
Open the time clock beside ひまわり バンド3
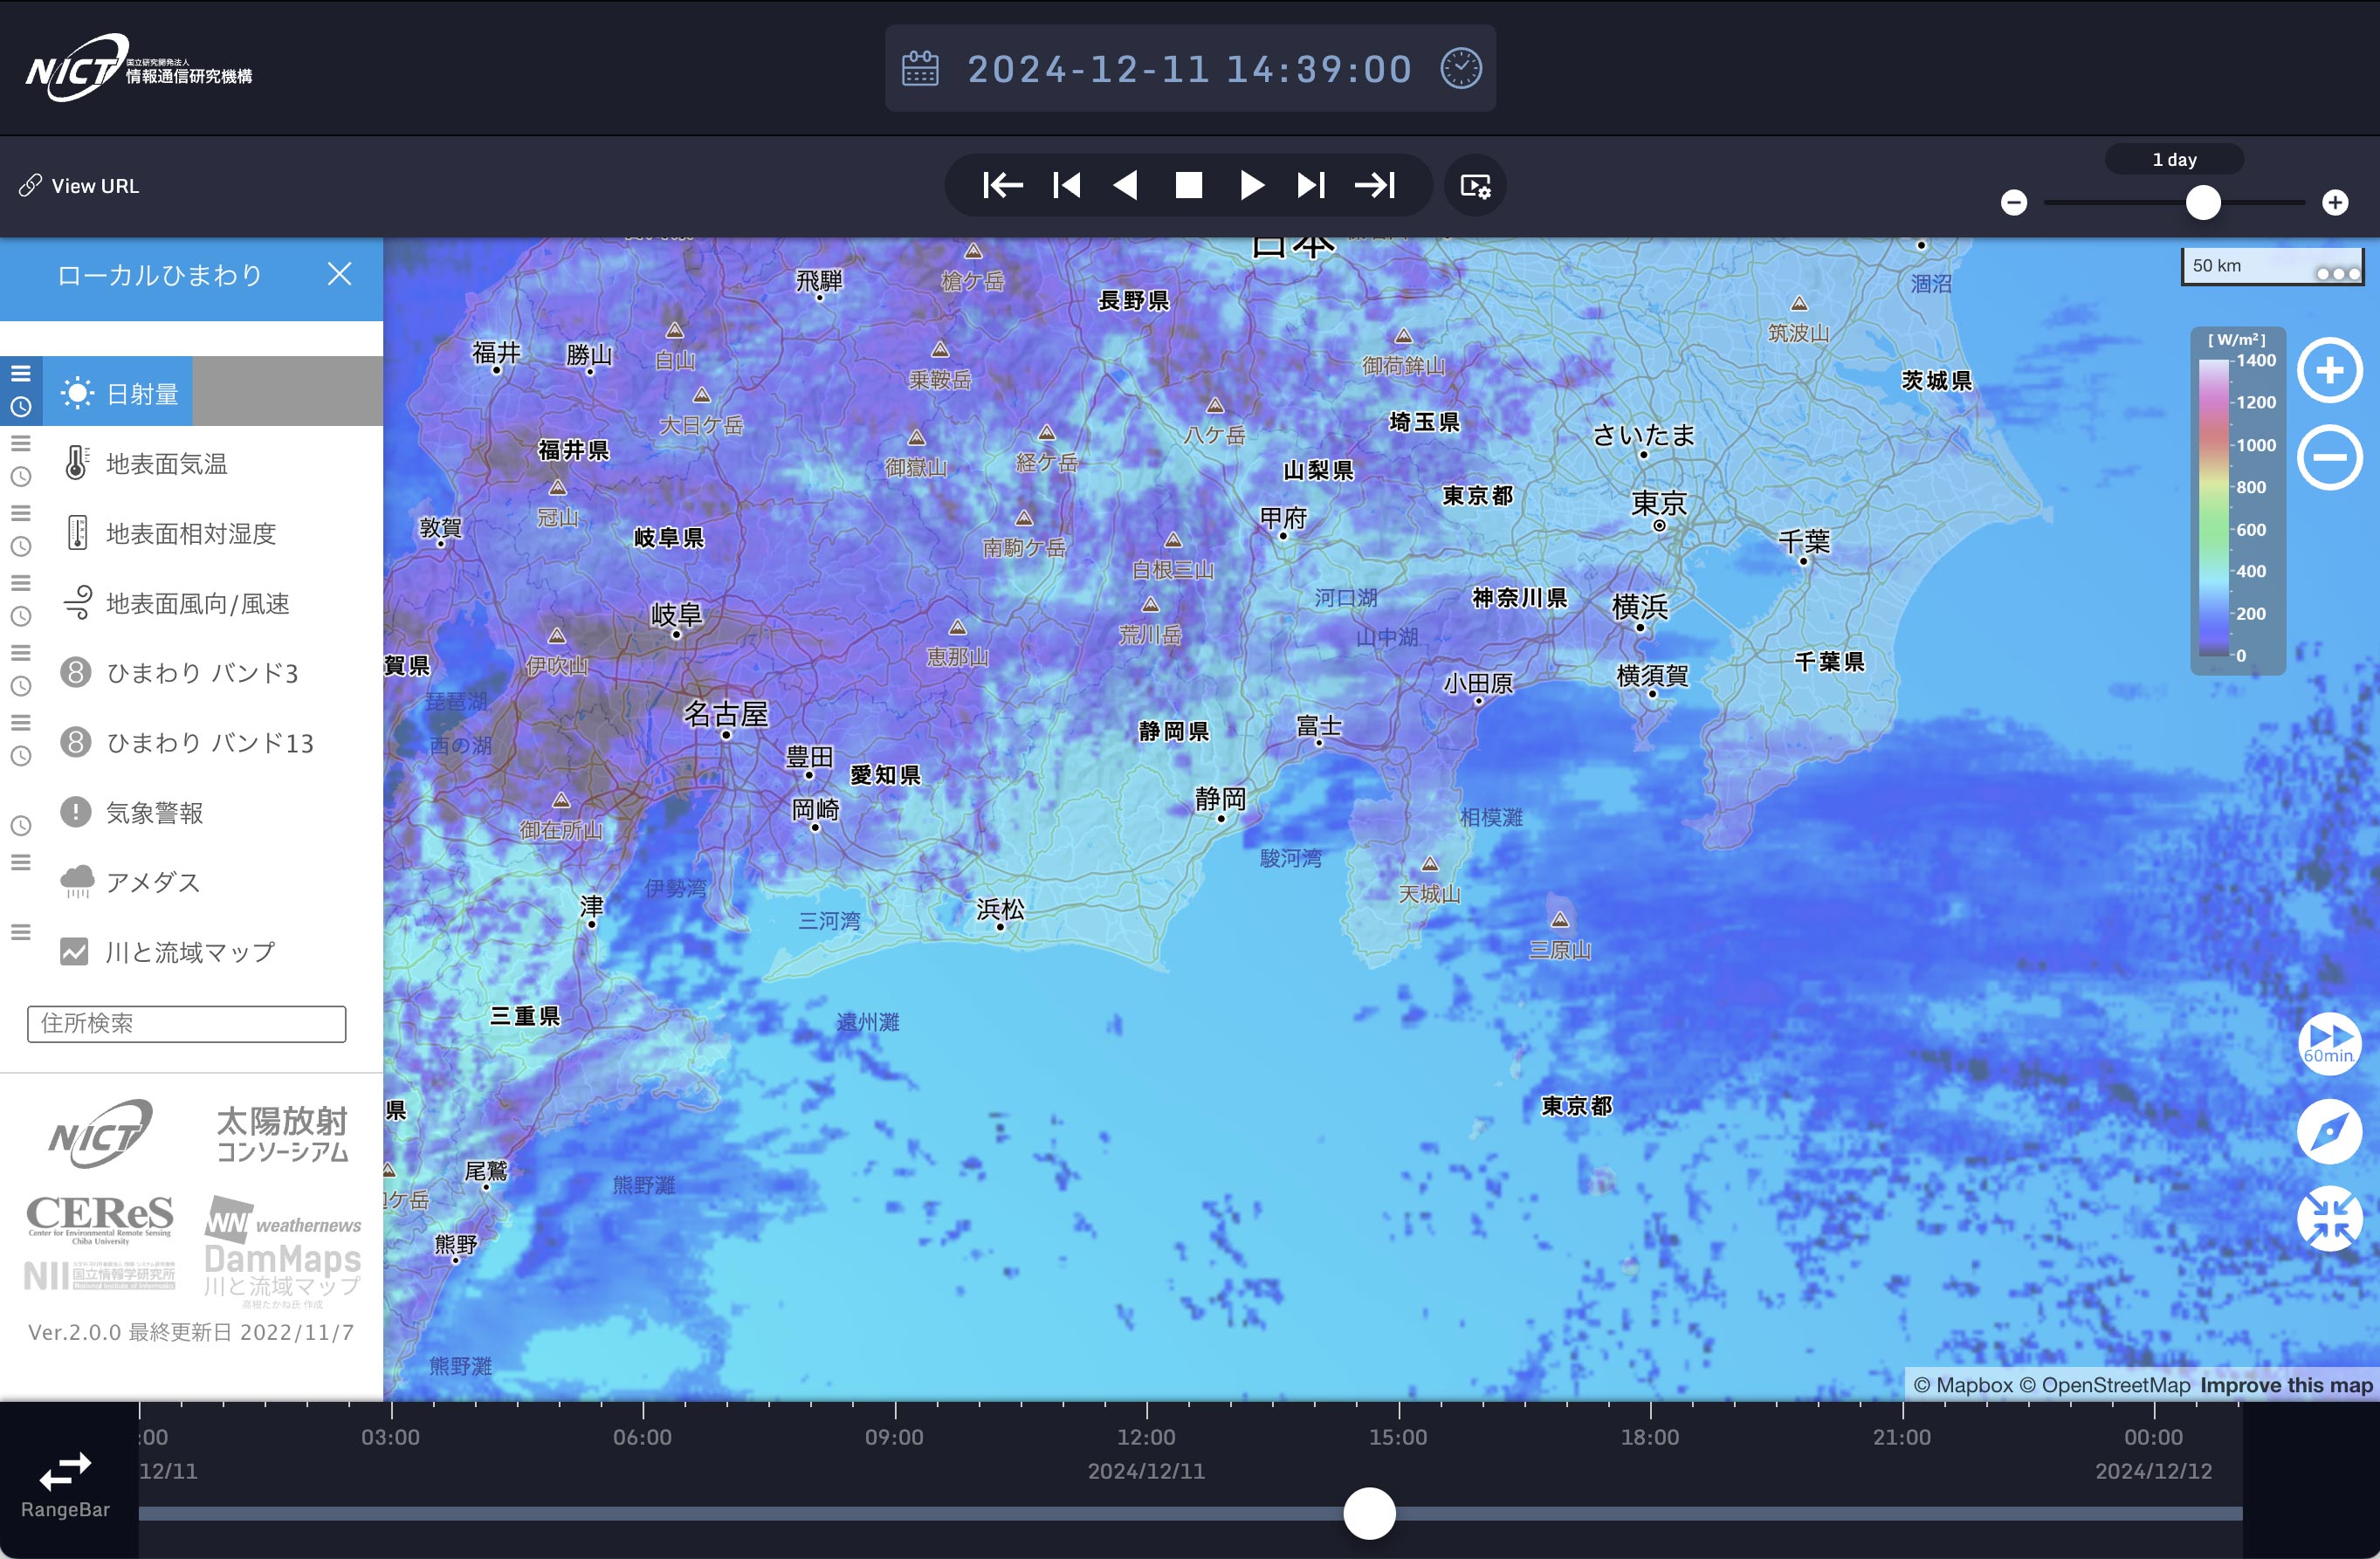(21, 687)
